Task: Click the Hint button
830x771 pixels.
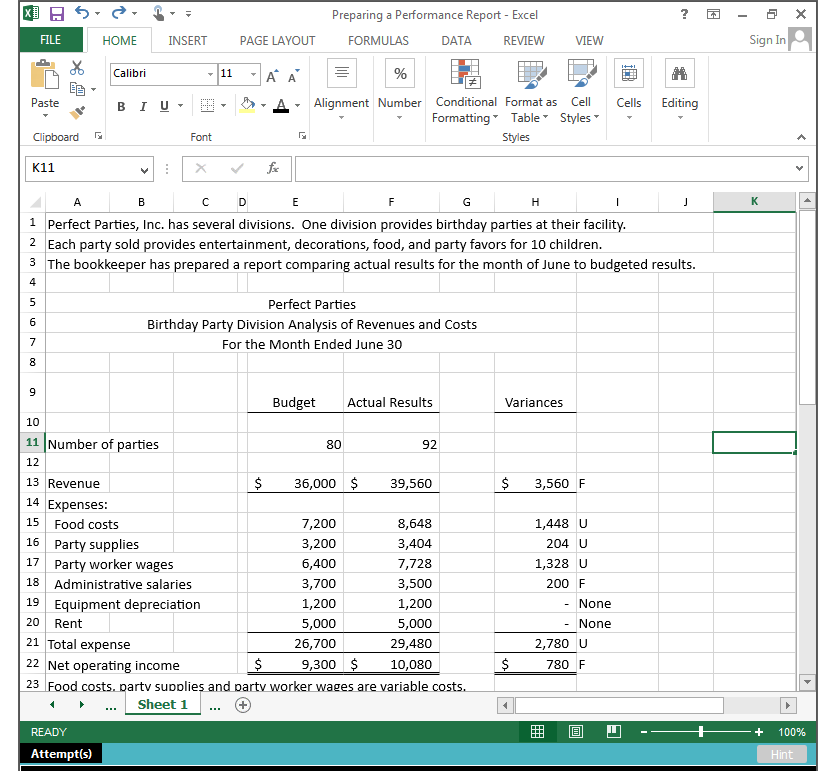Action: click(782, 754)
